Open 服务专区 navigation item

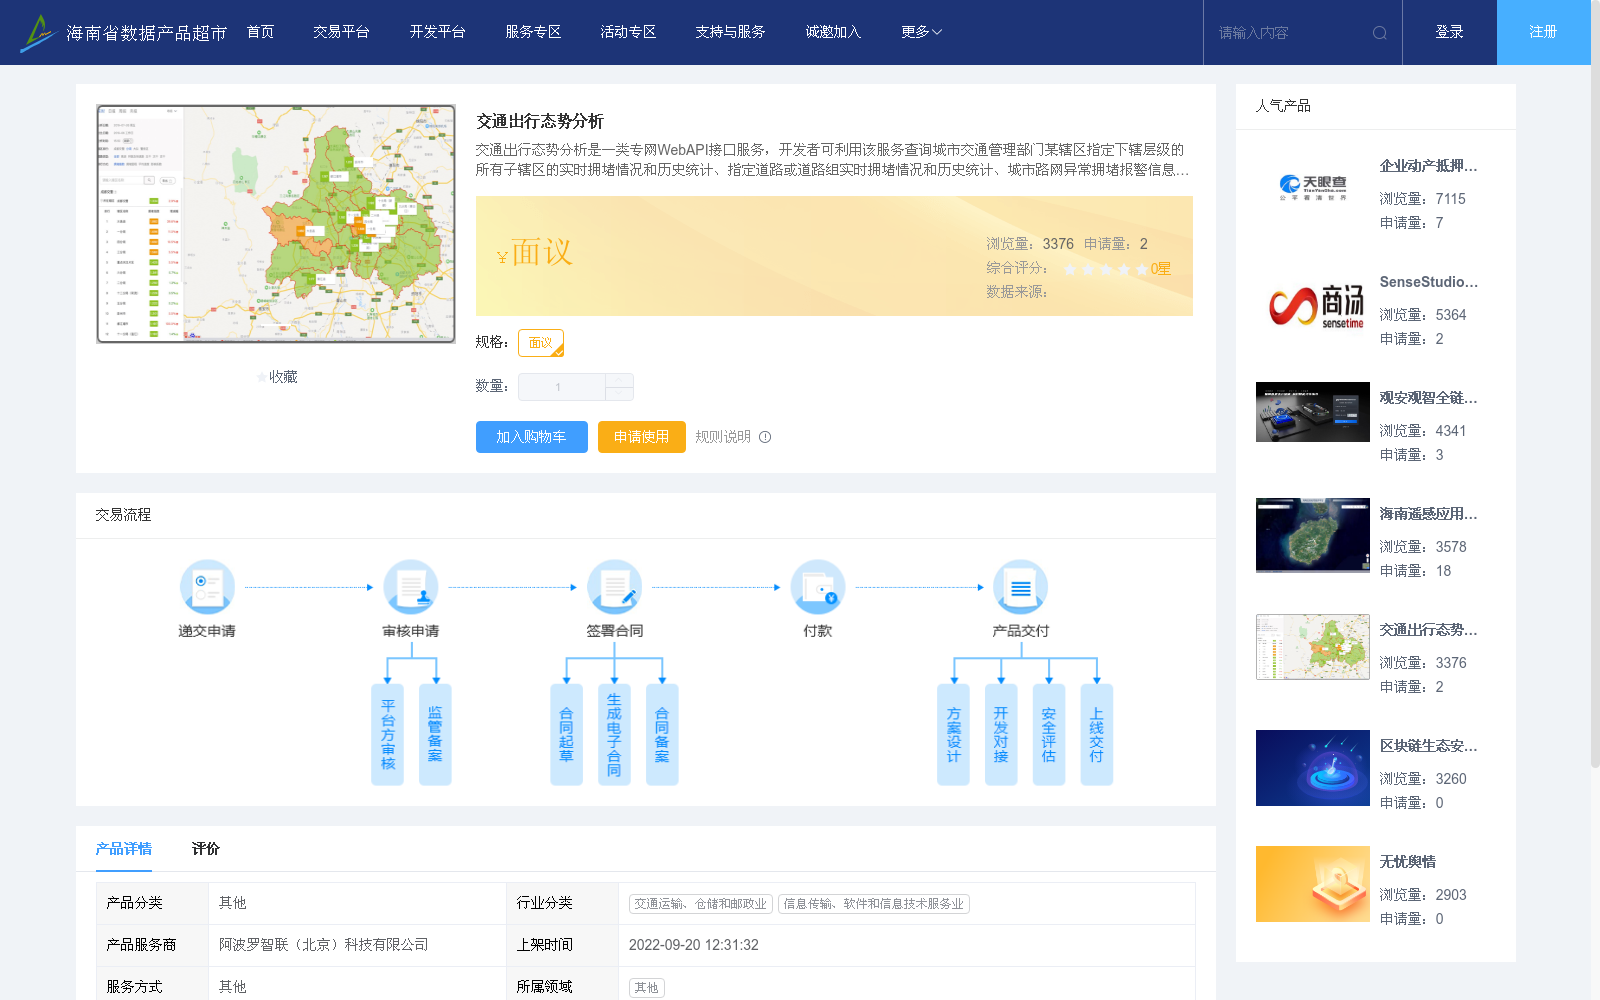(x=533, y=32)
